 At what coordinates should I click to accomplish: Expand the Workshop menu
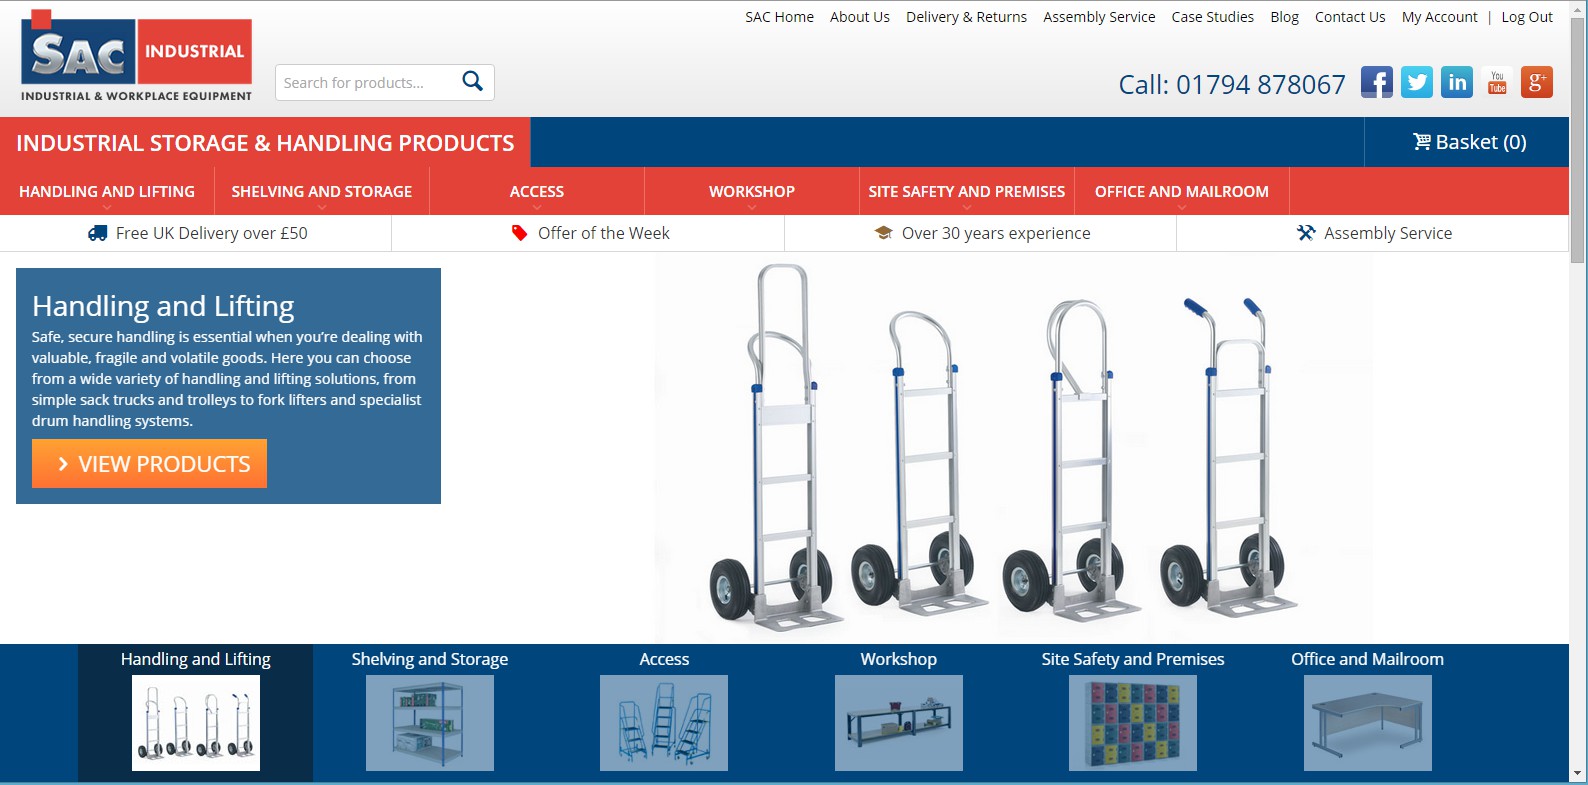pyautogui.click(x=752, y=191)
